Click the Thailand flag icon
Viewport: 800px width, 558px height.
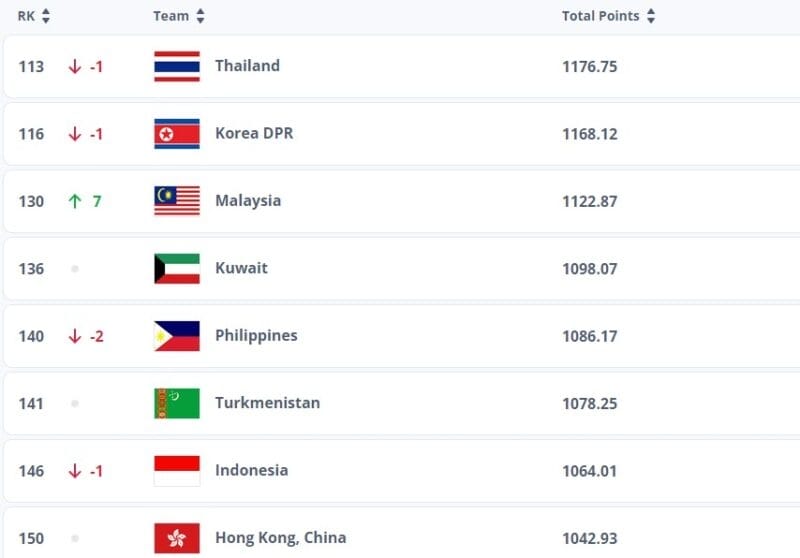tap(177, 66)
